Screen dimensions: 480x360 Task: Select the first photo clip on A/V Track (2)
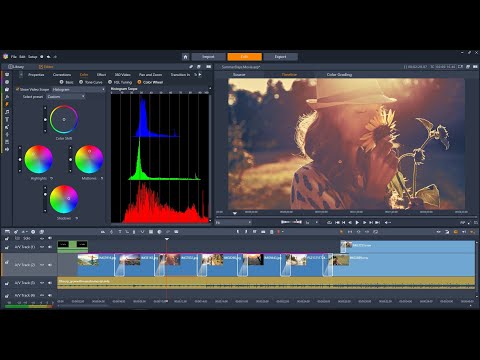pyautogui.click(x=97, y=265)
